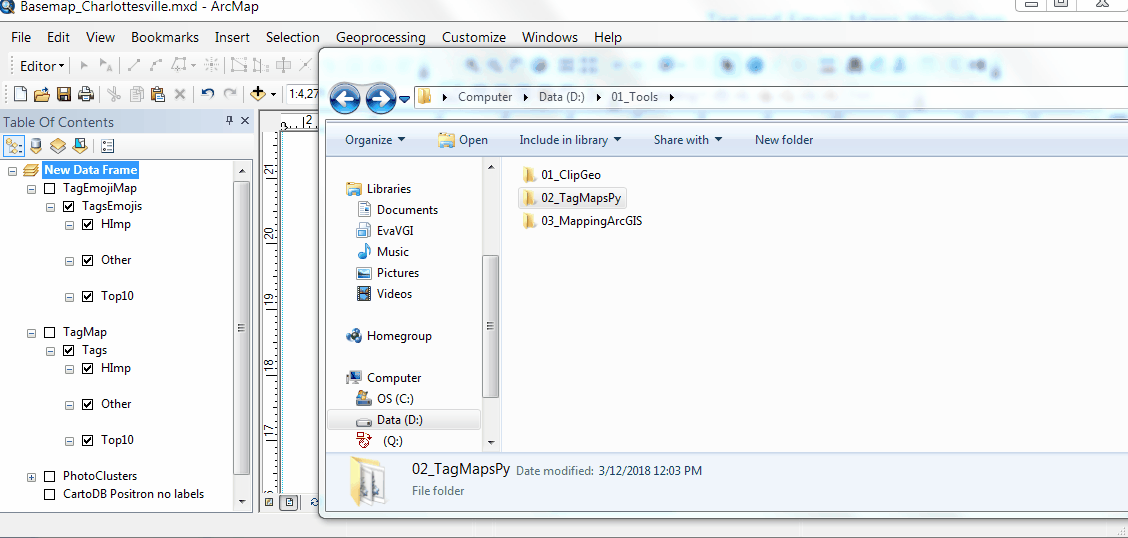
Task: Select the 03_MappingArcGIS folder
Action: (x=590, y=221)
